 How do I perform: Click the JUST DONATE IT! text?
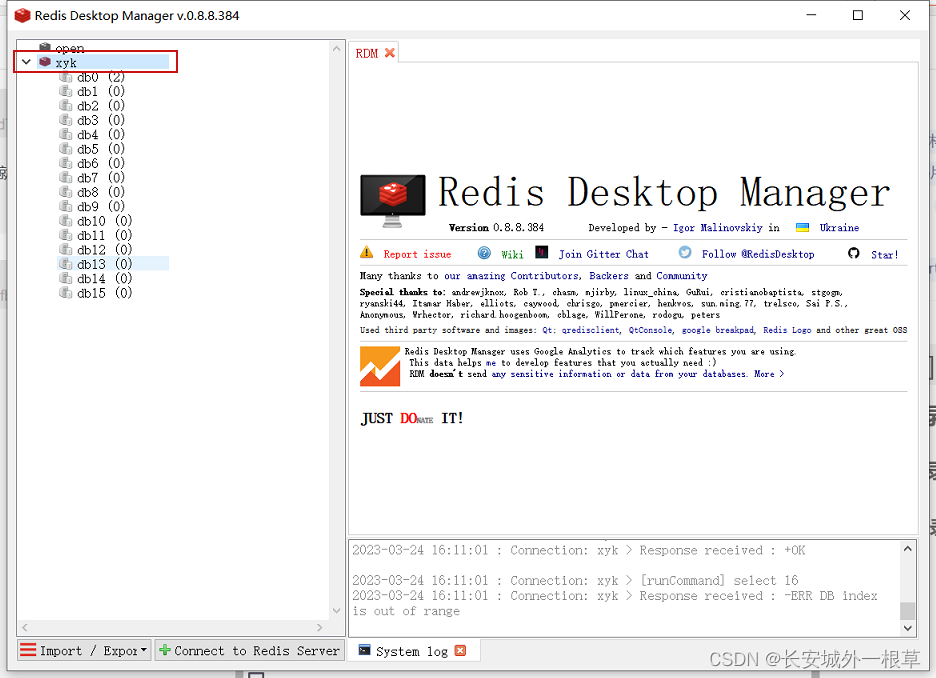412,418
